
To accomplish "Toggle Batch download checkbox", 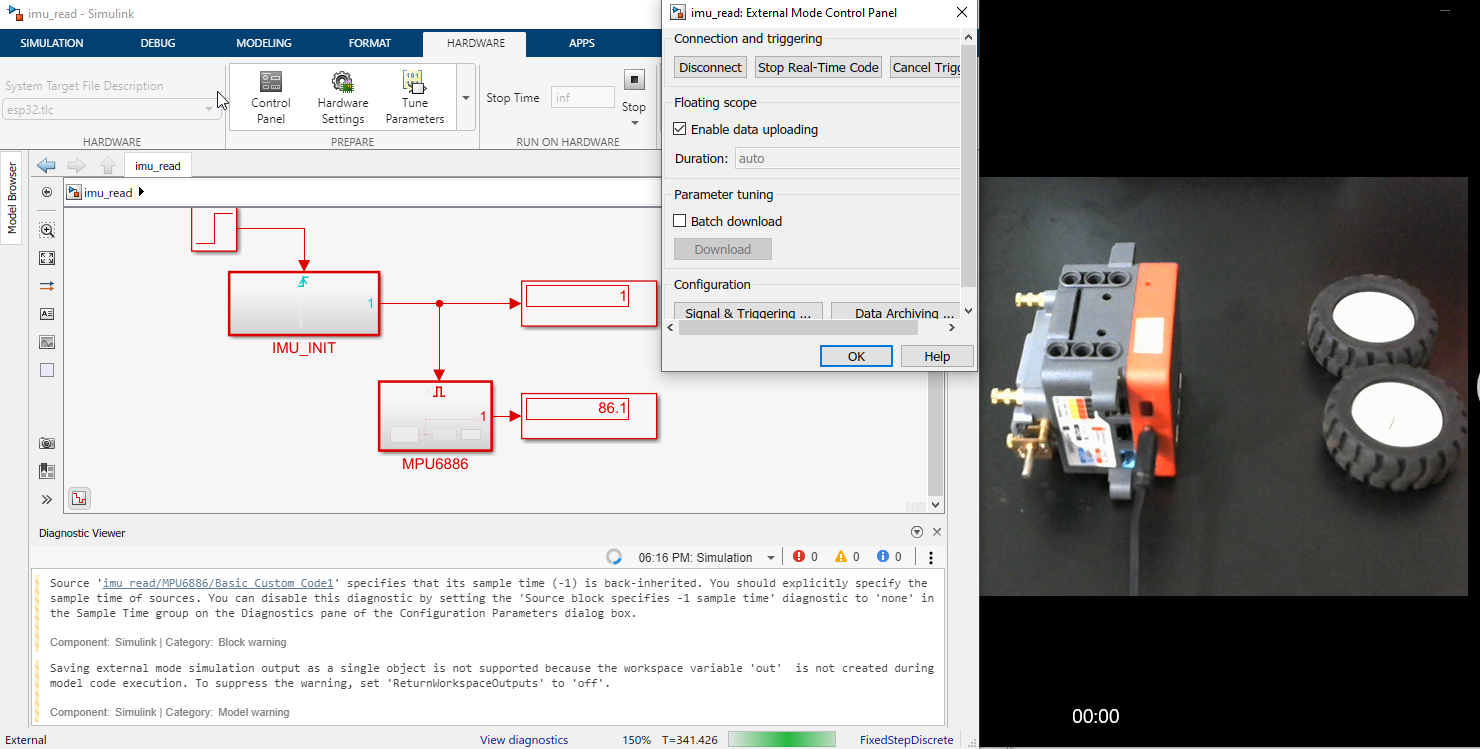I will pos(680,221).
